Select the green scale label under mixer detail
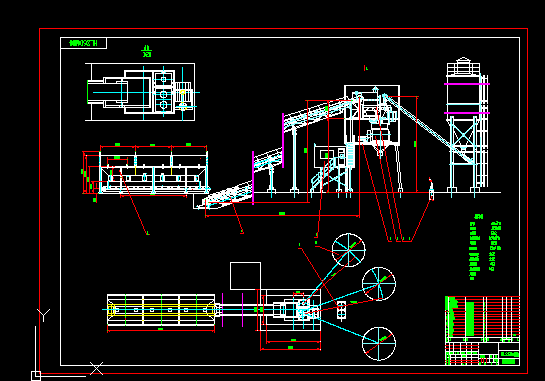Image resolution: width=545 pixels, height=381 pixels. tap(147, 51)
